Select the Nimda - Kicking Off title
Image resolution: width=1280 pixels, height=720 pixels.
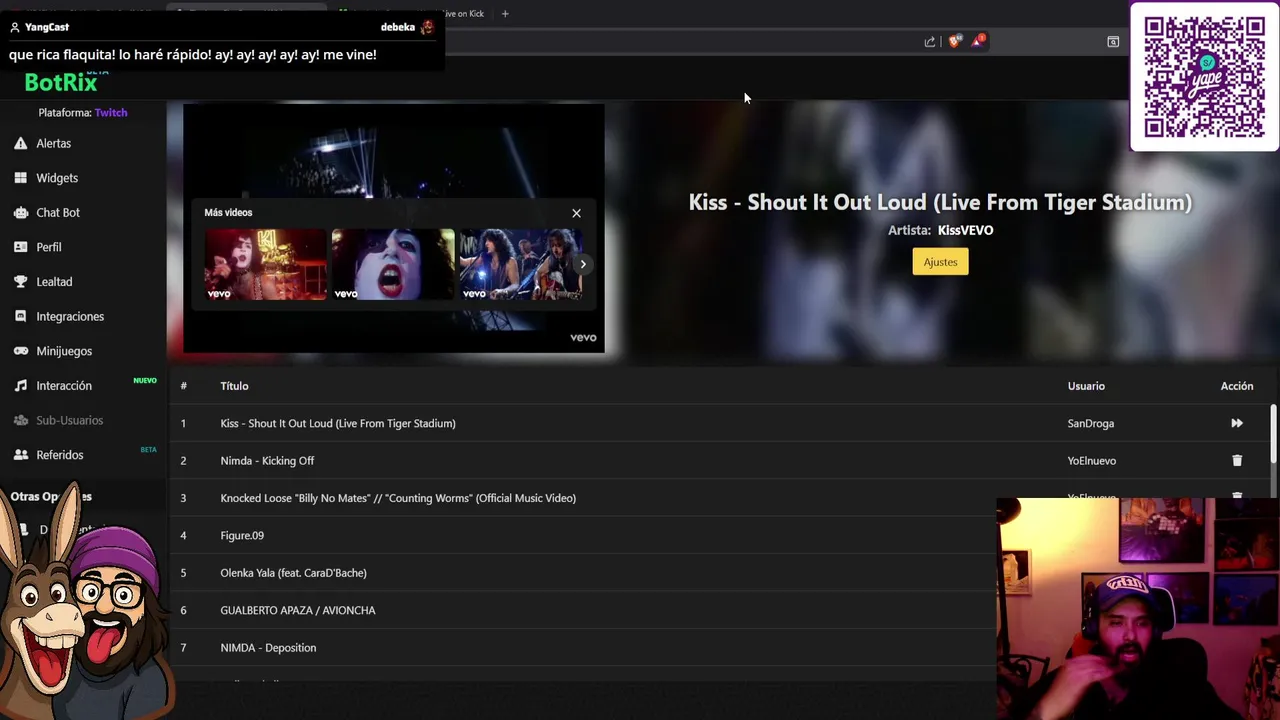coord(267,461)
